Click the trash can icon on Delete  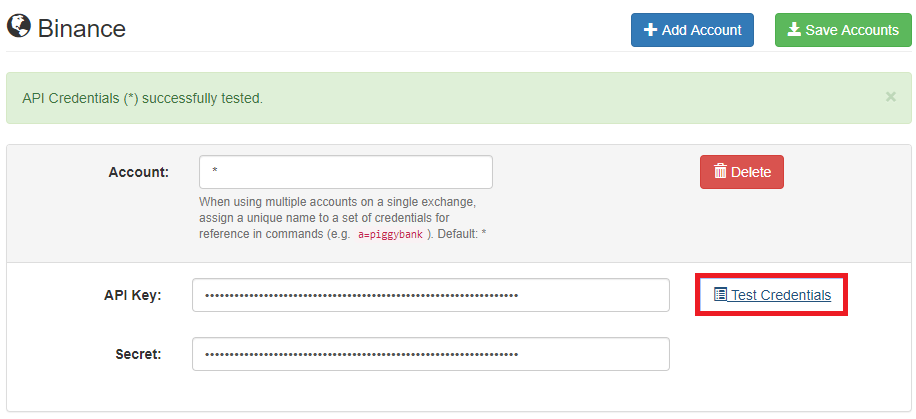pos(720,172)
